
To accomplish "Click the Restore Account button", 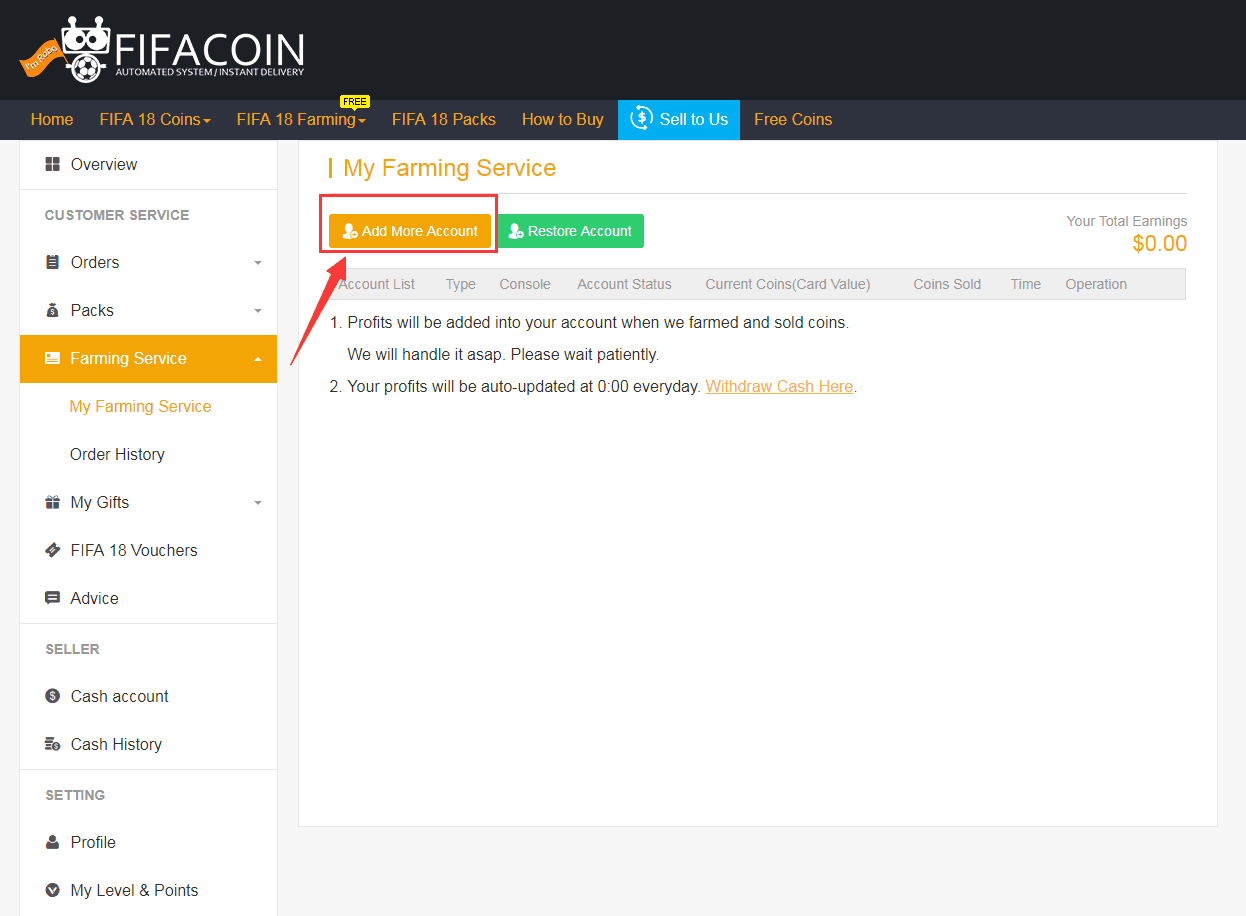I will click(570, 231).
